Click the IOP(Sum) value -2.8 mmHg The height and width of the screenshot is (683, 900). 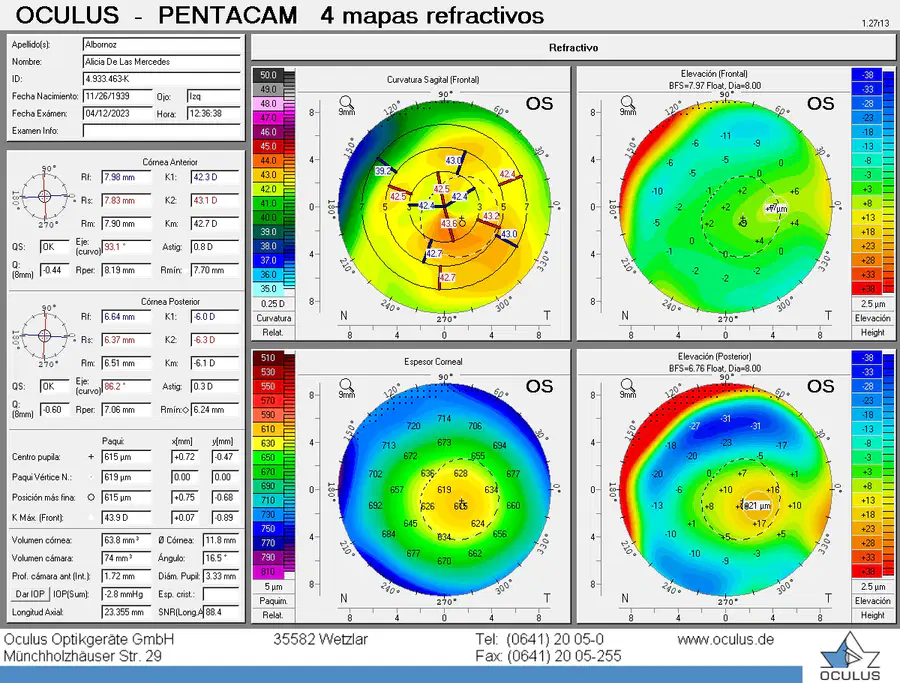coord(126,594)
